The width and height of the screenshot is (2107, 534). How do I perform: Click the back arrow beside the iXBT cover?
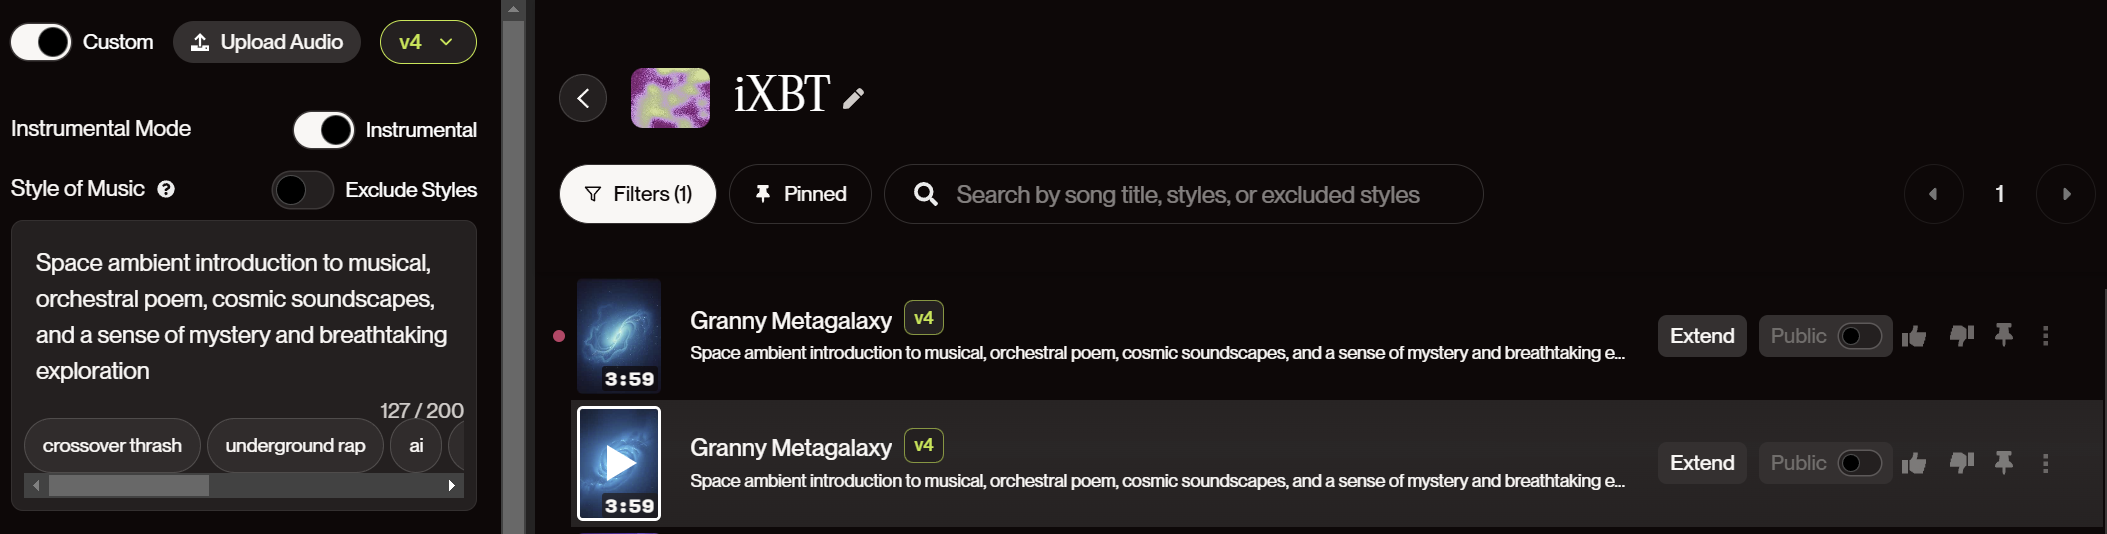(x=583, y=98)
